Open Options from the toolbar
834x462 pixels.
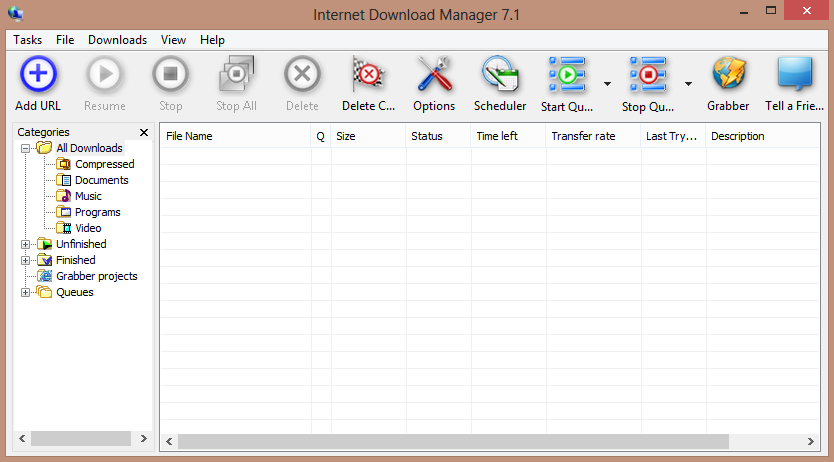coord(434,74)
